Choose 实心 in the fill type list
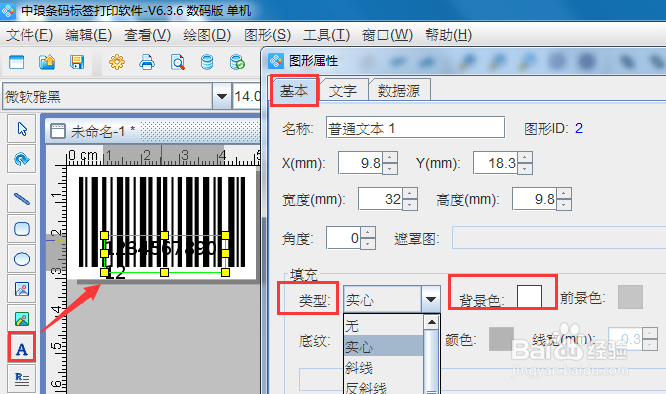666x394 pixels. pyautogui.click(x=384, y=347)
